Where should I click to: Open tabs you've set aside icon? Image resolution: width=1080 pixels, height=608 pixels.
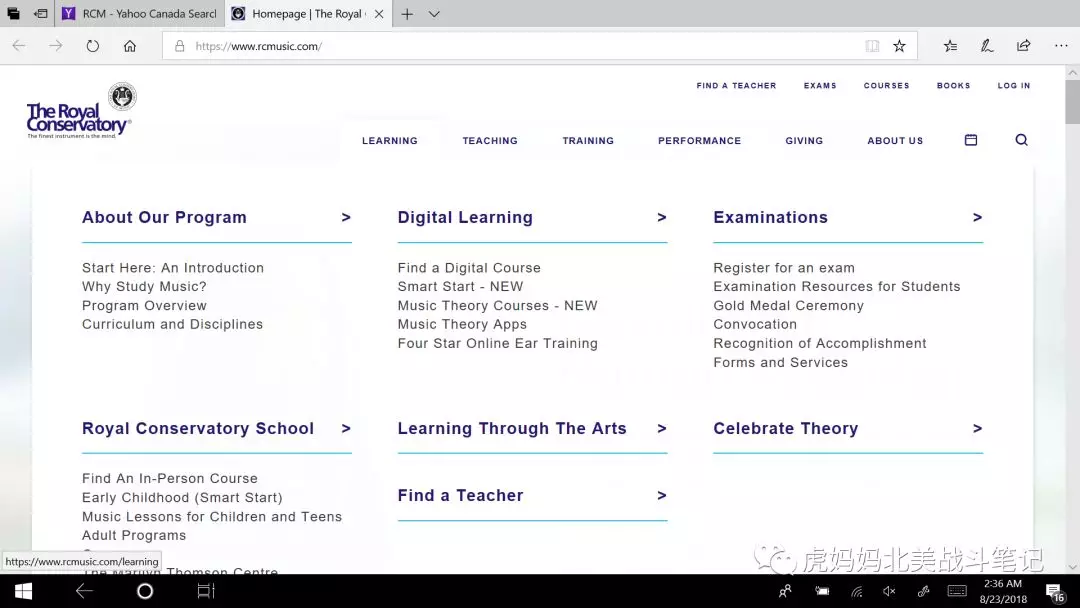coord(13,14)
